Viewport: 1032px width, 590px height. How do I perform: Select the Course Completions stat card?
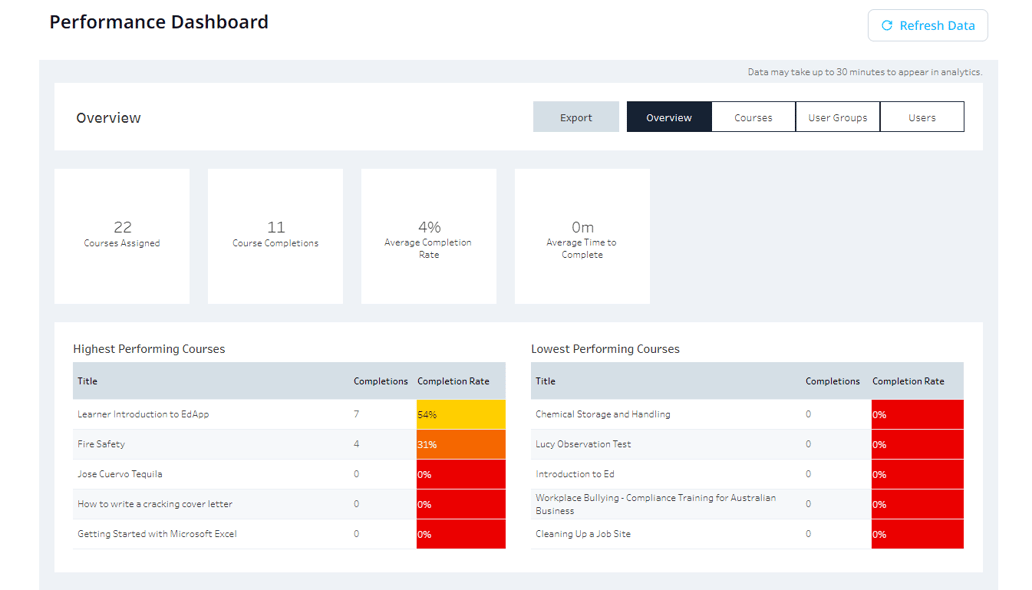pyautogui.click(x=275, y=236)
